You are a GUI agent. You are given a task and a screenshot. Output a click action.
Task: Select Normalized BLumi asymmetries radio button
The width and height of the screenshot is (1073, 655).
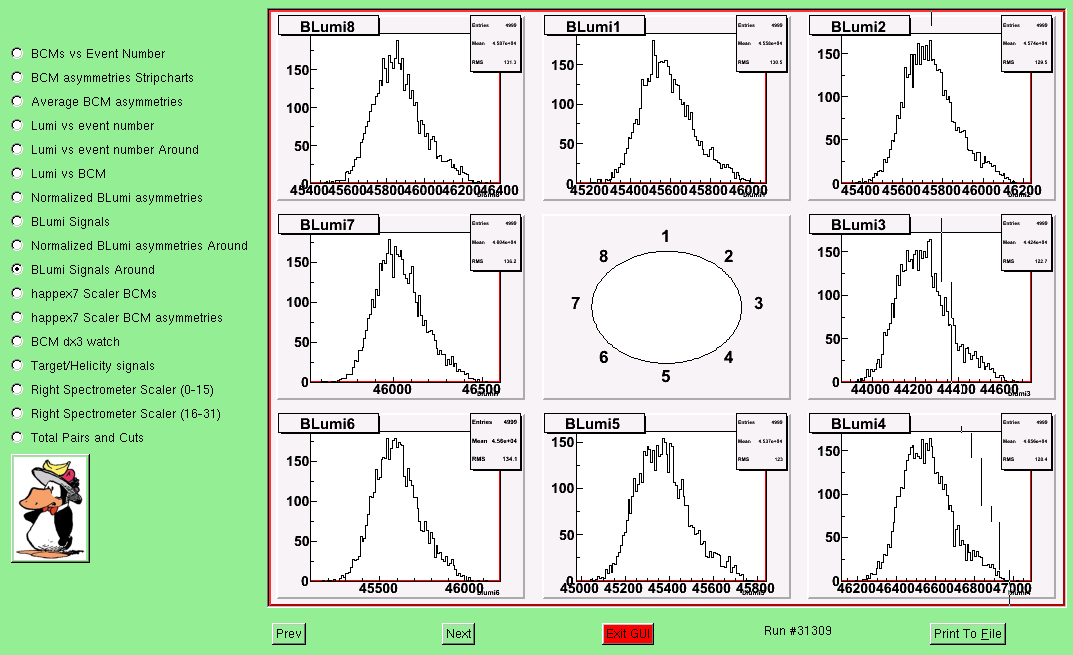point(18,197)
